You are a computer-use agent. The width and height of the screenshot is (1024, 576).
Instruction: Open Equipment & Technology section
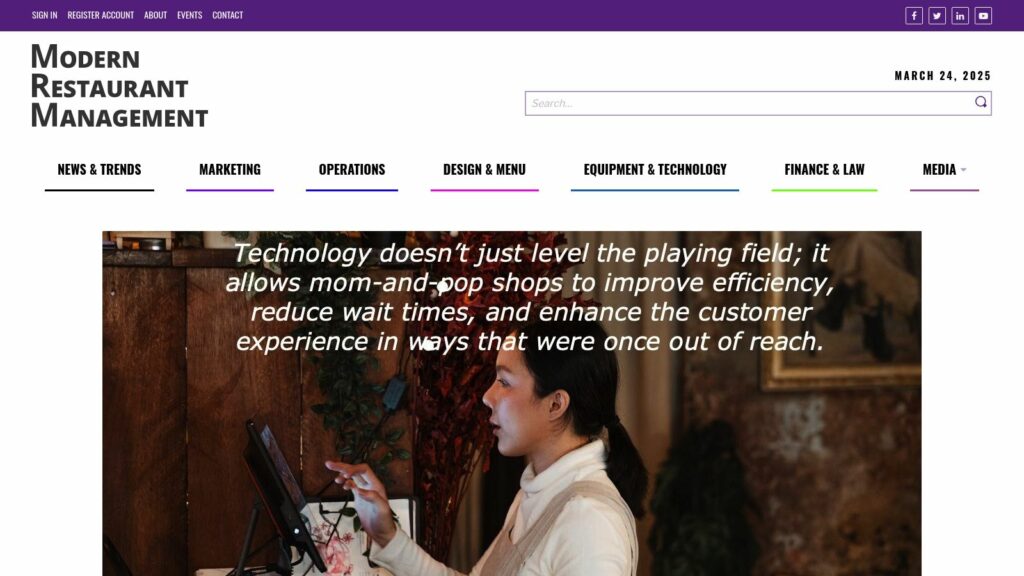pos(655,169)
